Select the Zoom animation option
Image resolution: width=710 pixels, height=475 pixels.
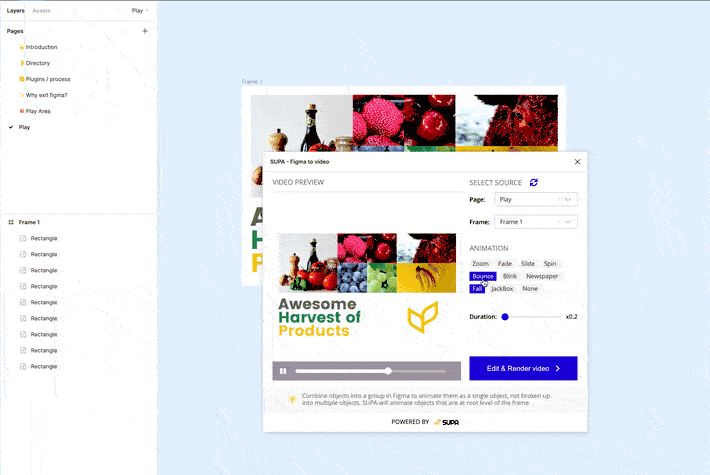coord(480,264)
